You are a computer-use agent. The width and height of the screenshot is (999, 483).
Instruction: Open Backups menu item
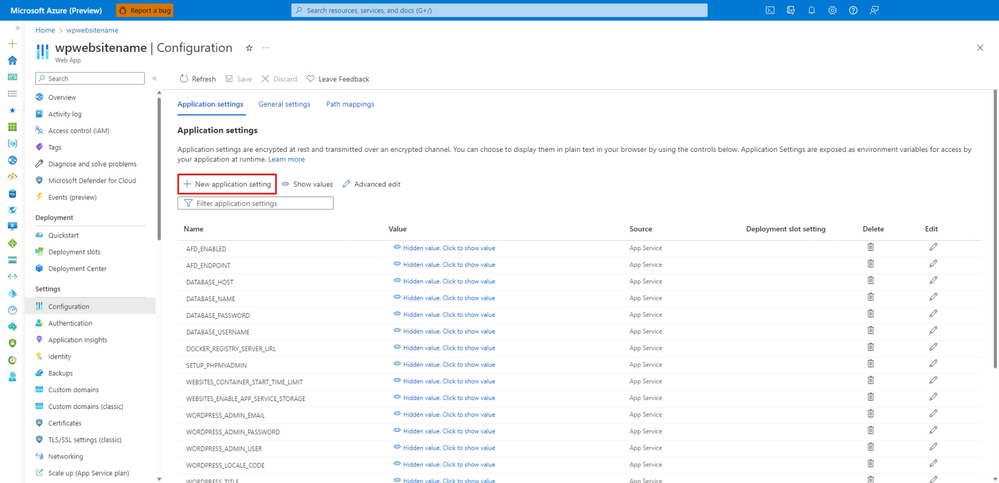click(61, 373)
